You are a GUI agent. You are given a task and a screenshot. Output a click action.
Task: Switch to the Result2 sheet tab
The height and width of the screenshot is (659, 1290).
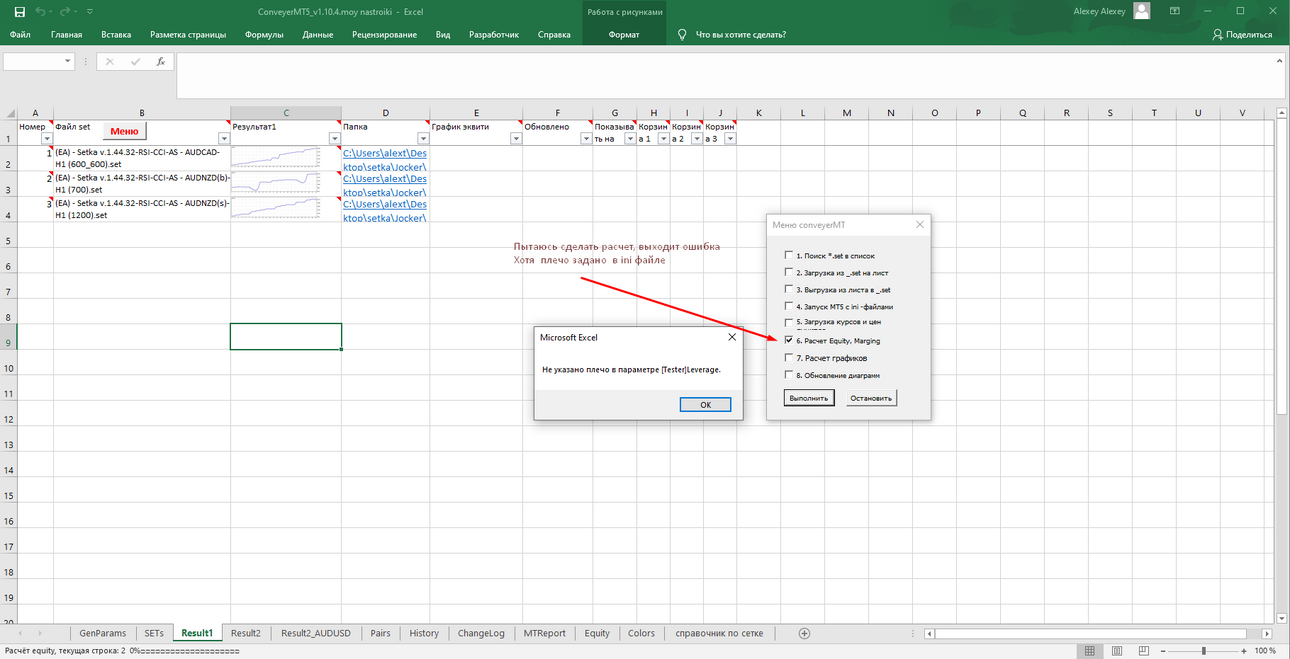(245, 633)
